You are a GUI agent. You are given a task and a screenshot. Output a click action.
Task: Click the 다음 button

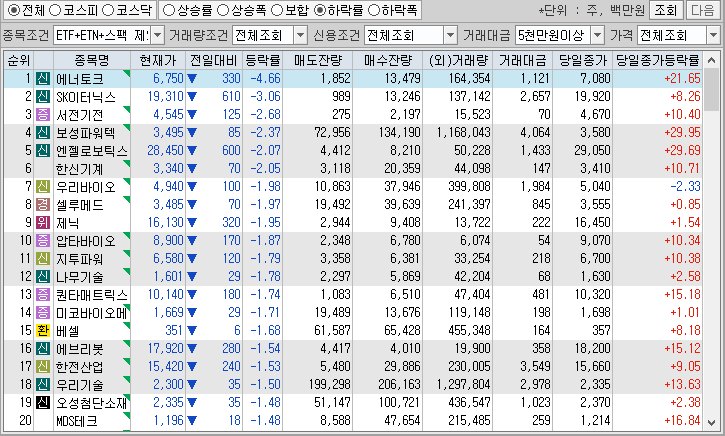click(x=703, y=10)
